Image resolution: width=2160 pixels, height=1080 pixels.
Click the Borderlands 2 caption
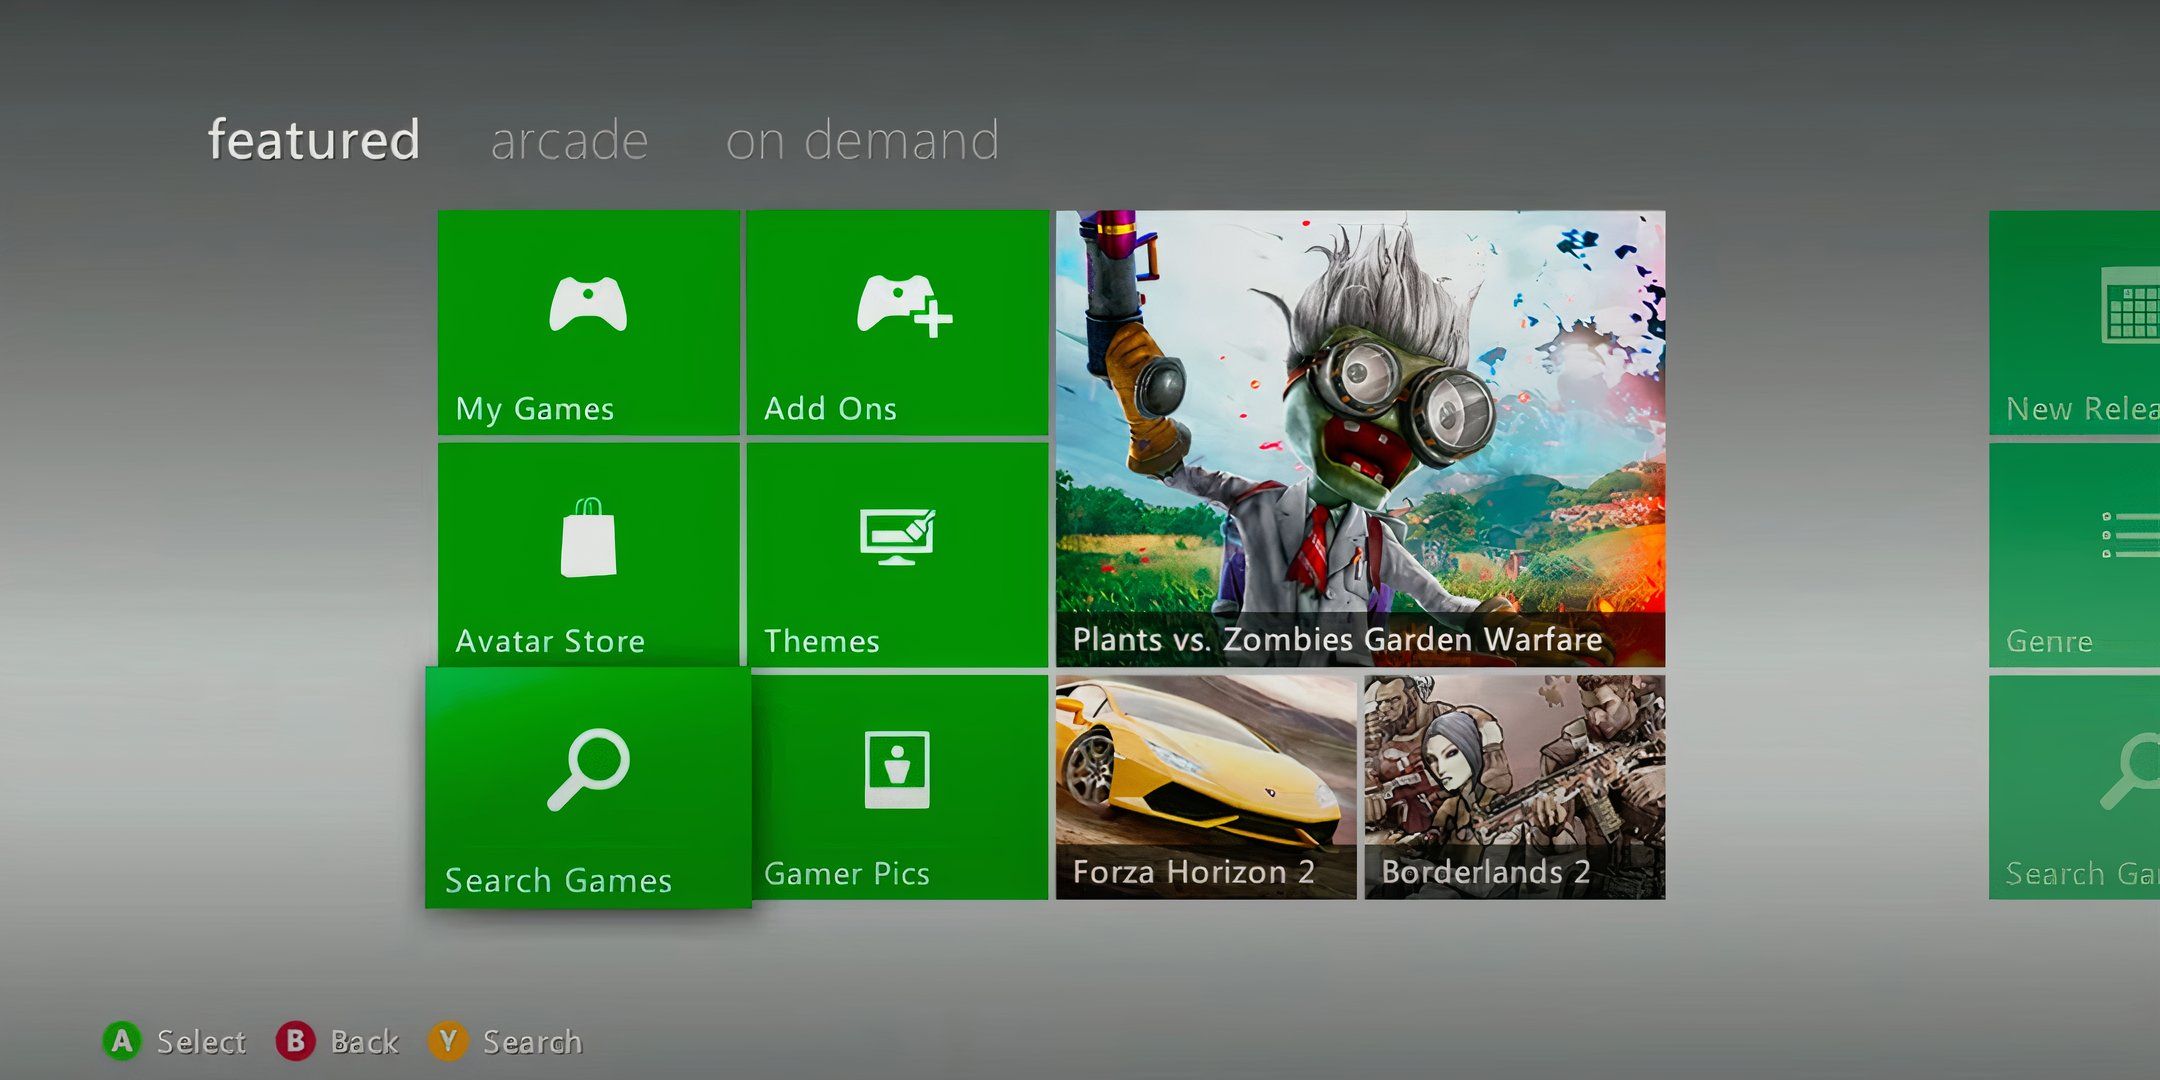click(x=1485, y=872)
